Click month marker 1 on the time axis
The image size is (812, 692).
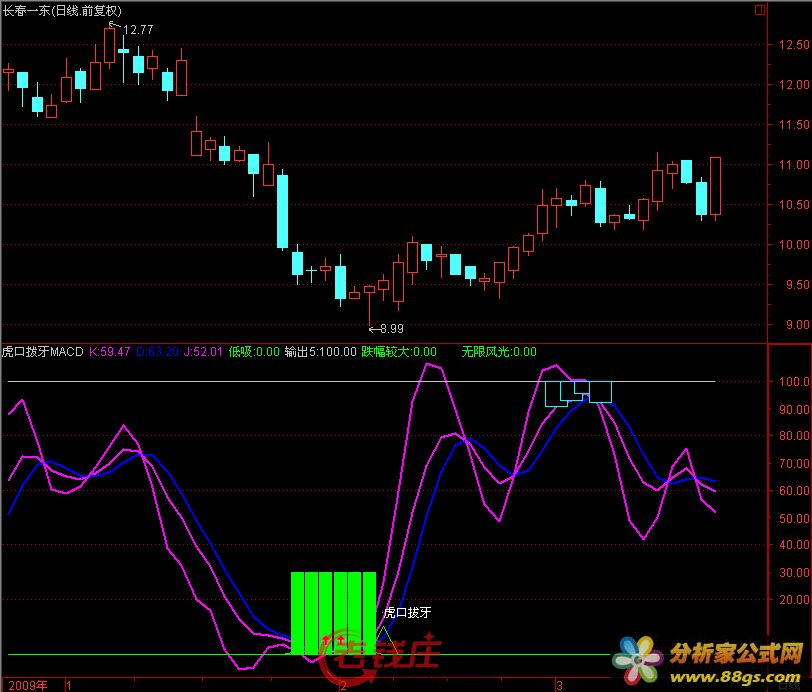coord(69,685)
